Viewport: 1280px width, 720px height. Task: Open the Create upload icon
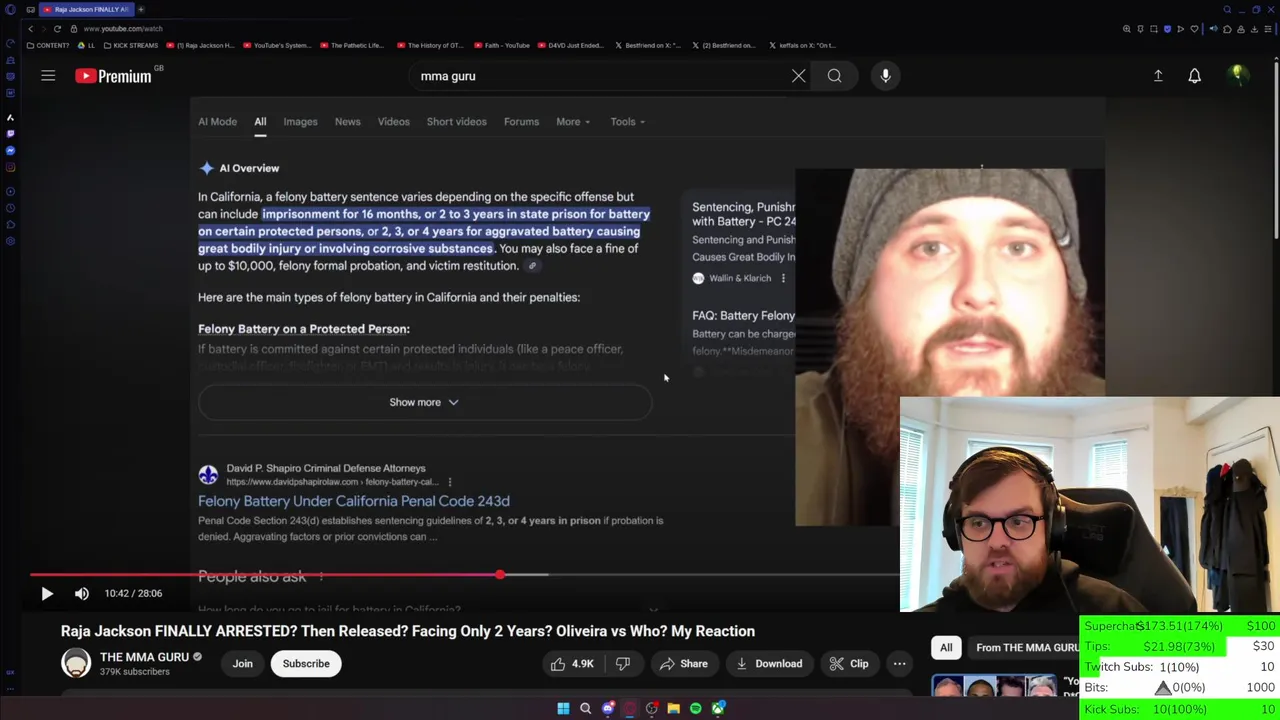click(x=1158, y=76)
